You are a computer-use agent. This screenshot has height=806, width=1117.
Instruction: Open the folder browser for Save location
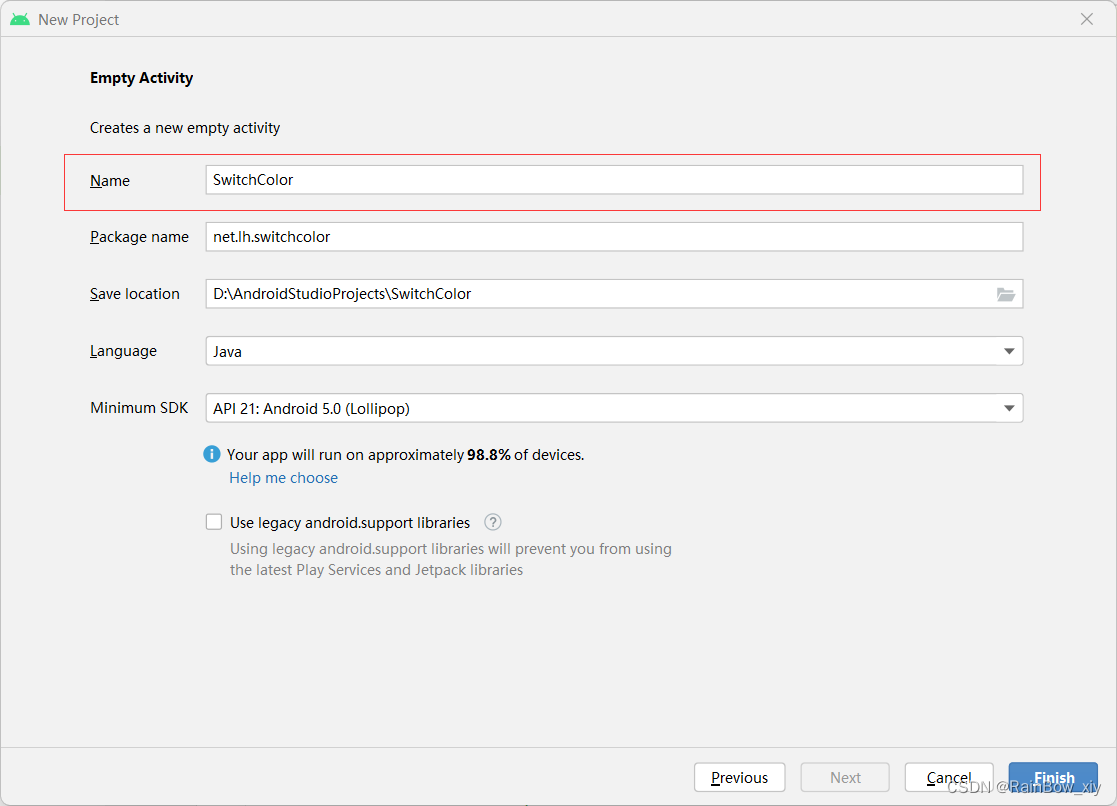[1005, 294]
